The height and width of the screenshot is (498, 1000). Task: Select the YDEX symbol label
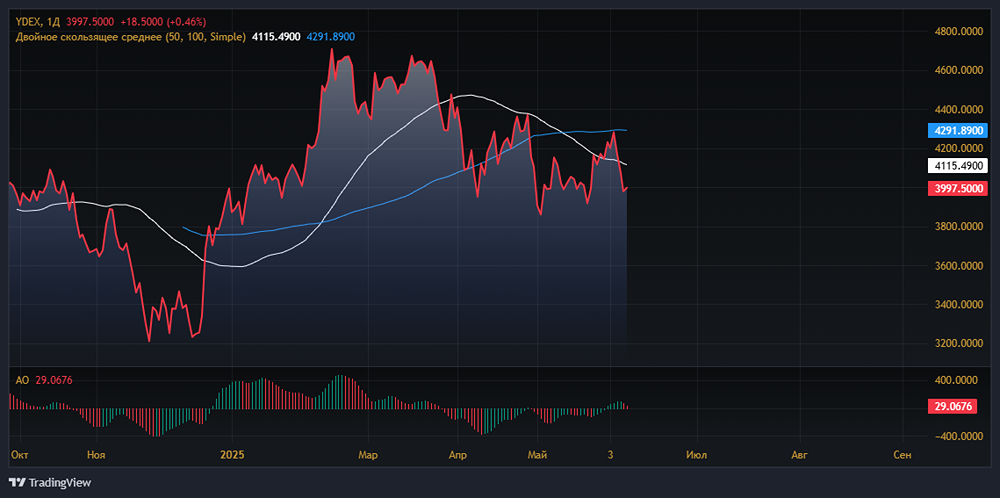[29, 22]
